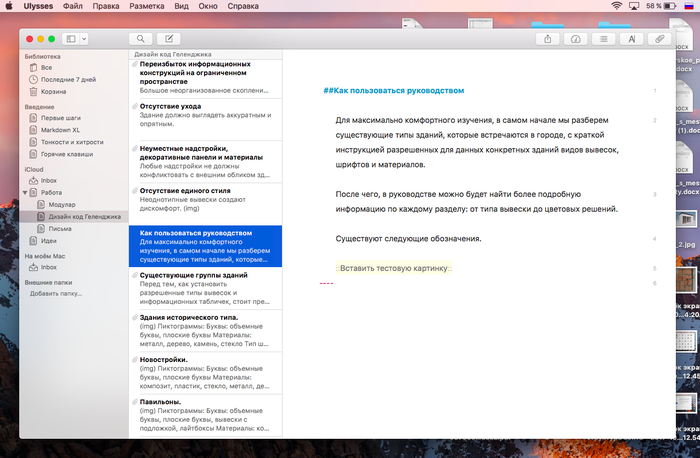
Task: Click Добавить папку... link
Action: [56, 293]
